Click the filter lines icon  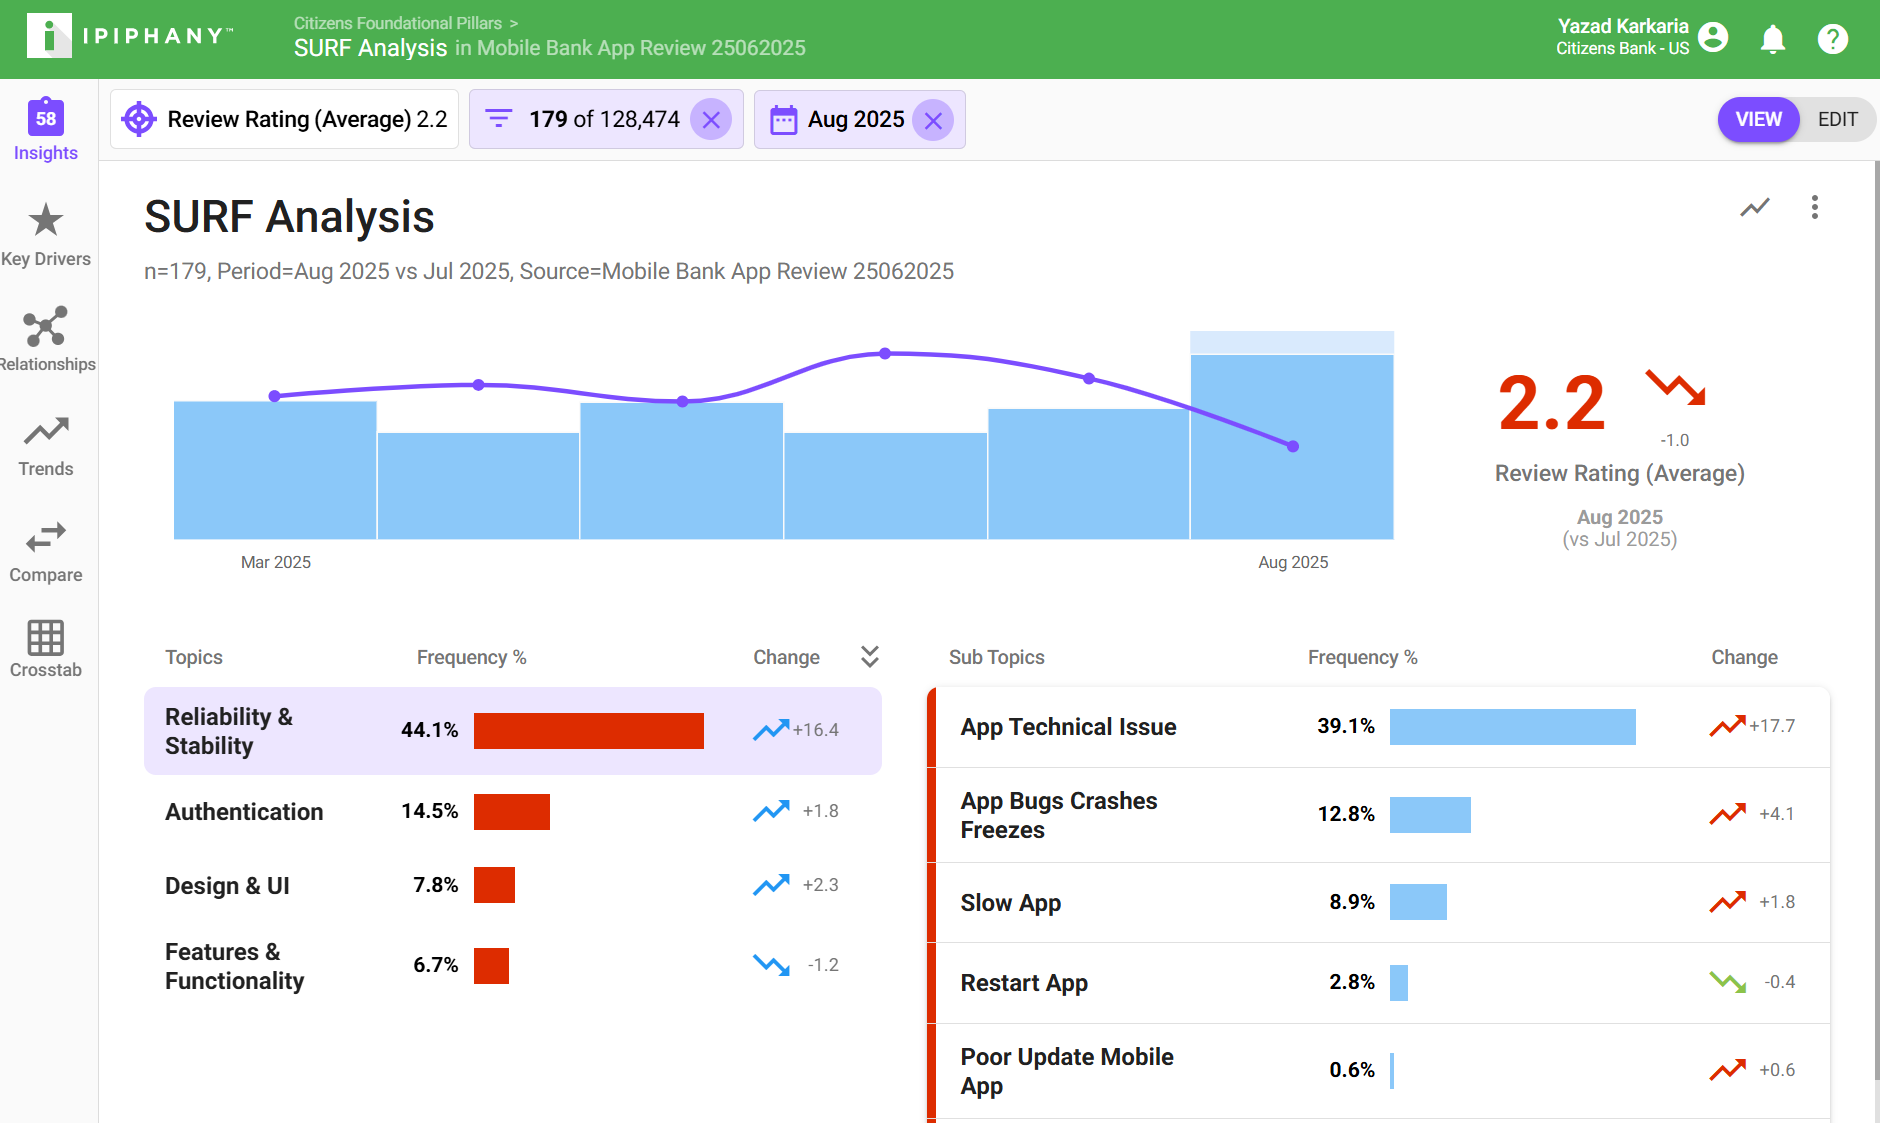(x=498, y=119)
